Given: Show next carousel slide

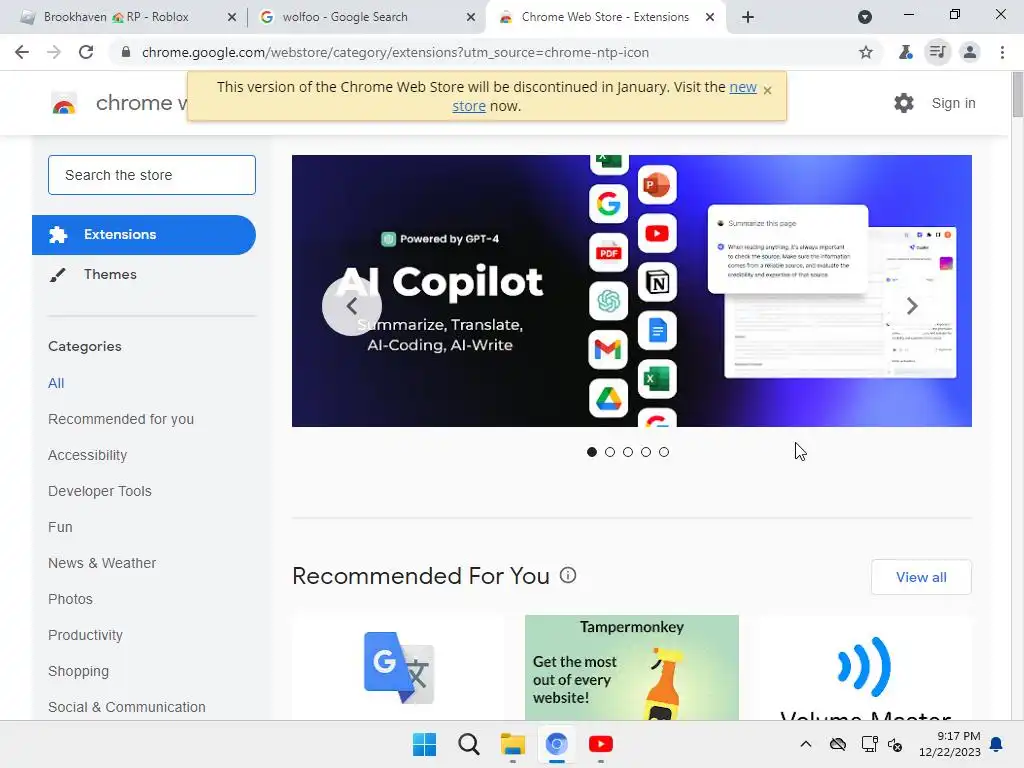Looking at the screenshot, I should [x=912, y=306].
